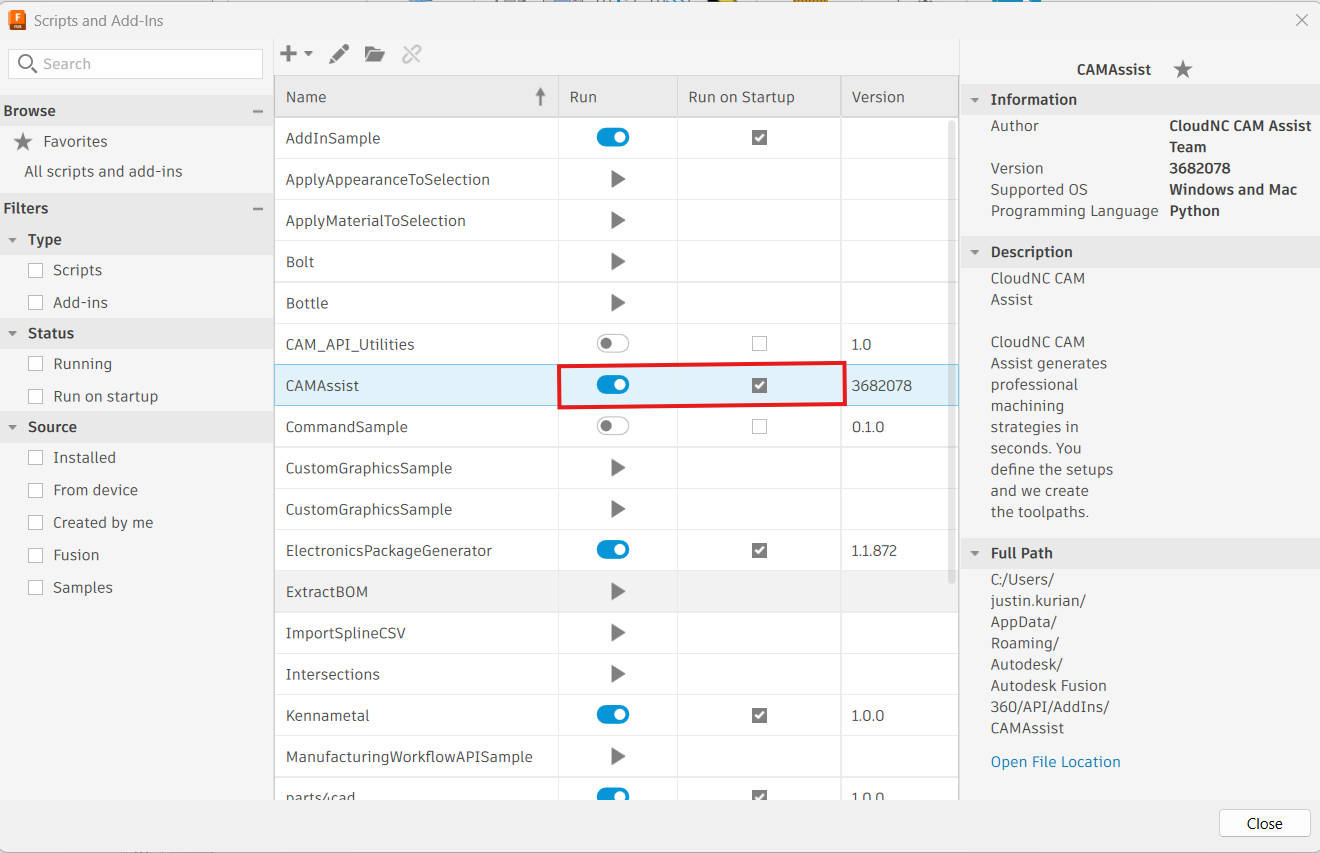Click the Fusion app icon in title bar

tap(17, 20)
